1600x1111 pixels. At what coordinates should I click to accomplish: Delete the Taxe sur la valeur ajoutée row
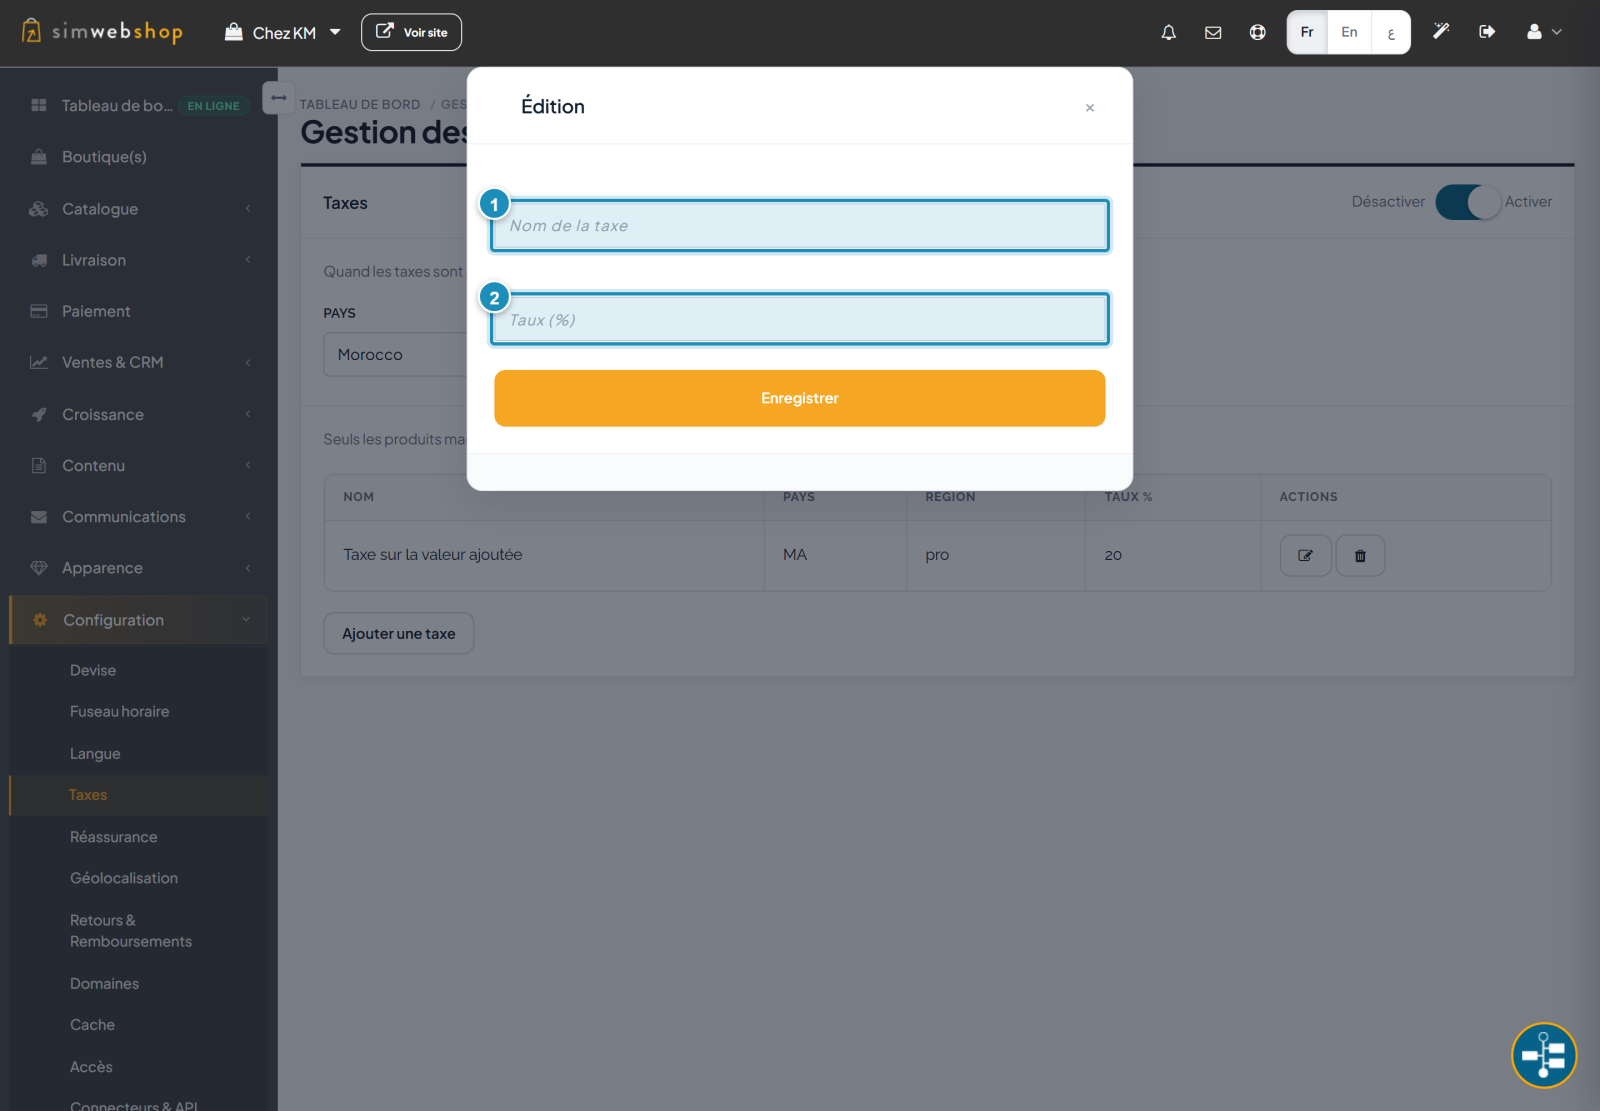pyautogui.click(x=1360, y=555)
